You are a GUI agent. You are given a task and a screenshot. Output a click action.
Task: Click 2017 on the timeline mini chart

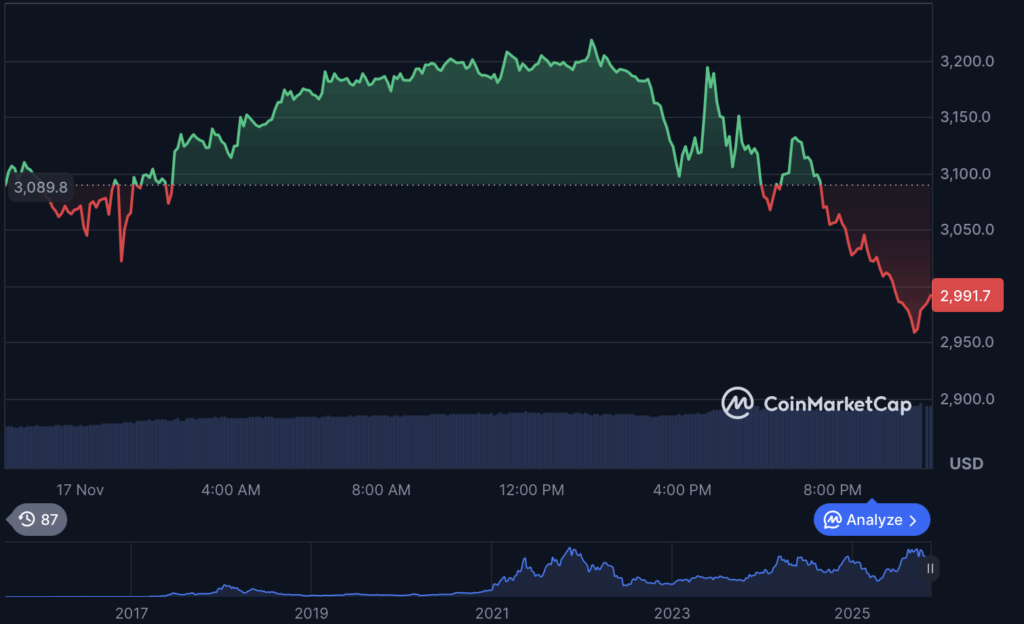[131, 613]
